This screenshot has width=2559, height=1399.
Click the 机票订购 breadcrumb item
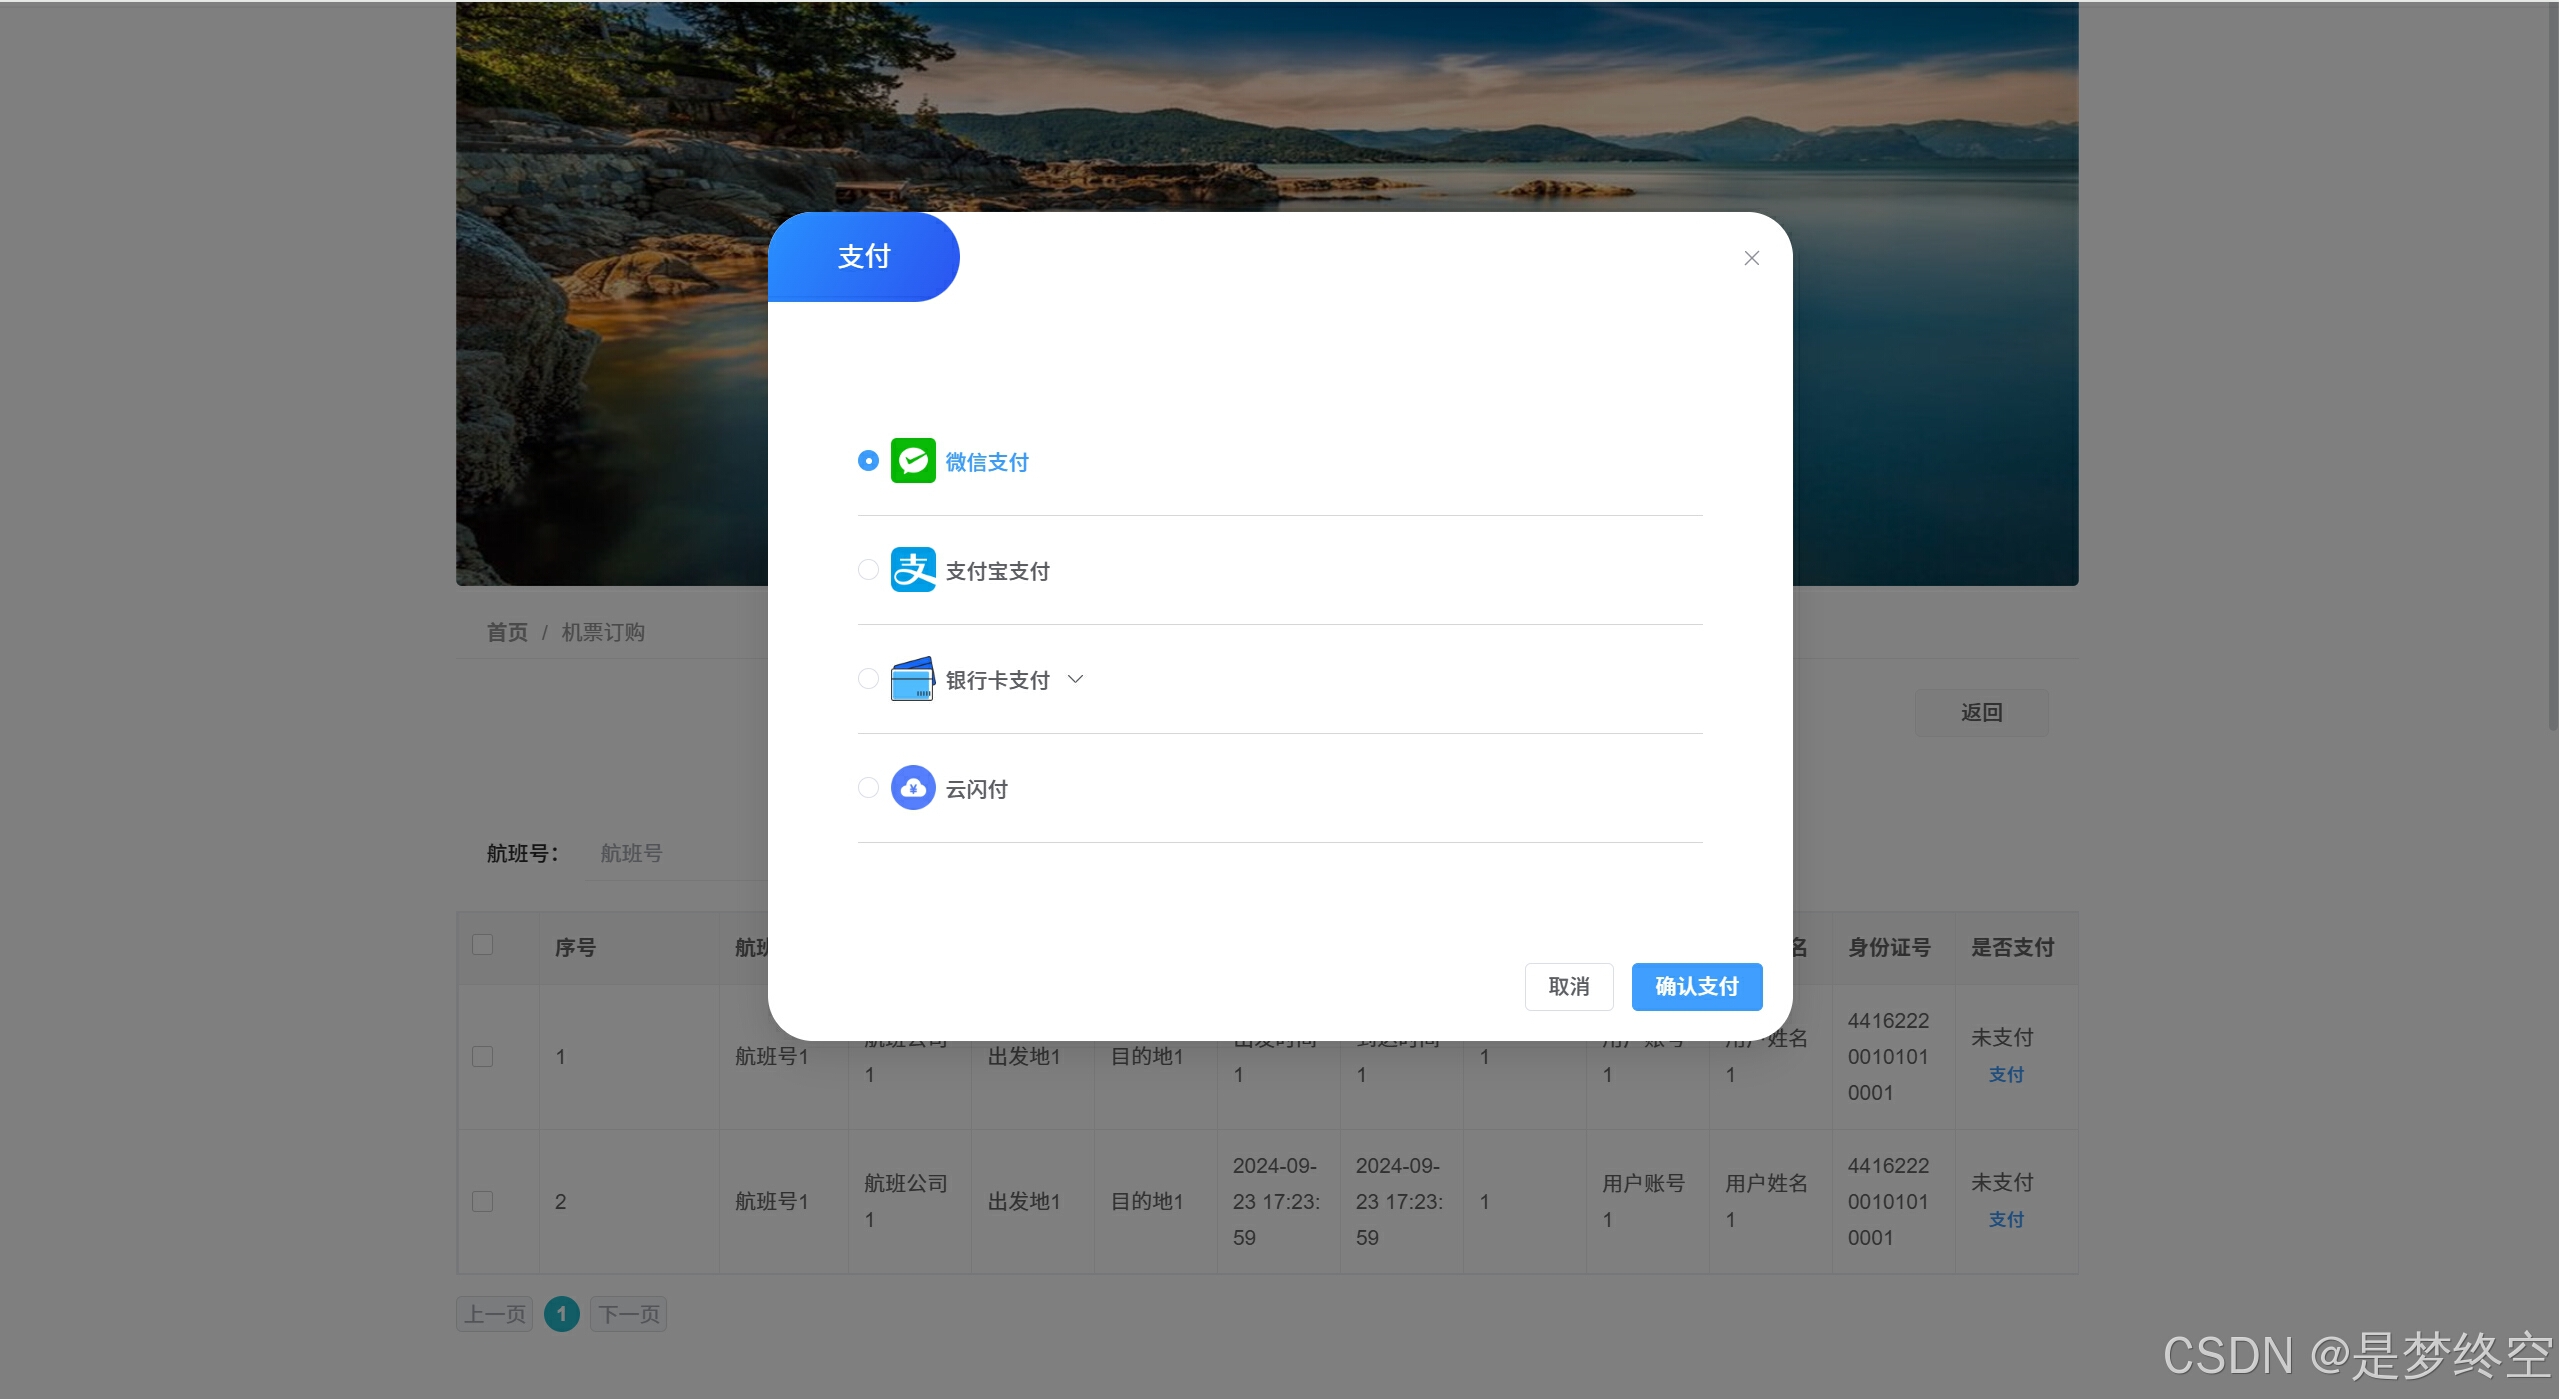[x=603, y=633]
